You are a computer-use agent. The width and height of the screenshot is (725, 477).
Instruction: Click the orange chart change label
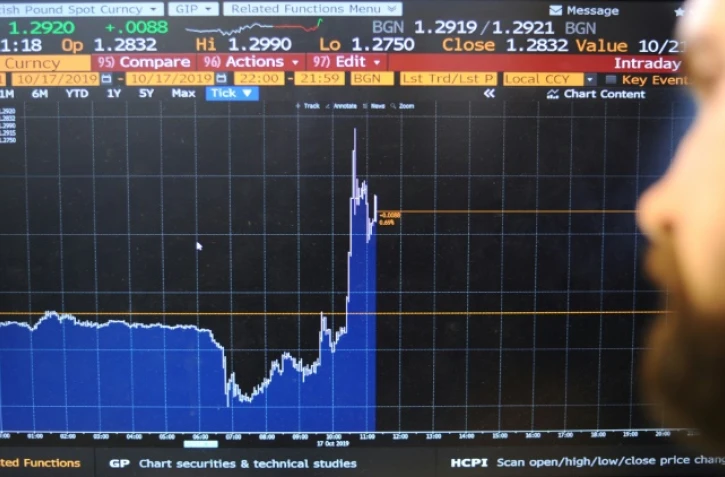[389, 218]
